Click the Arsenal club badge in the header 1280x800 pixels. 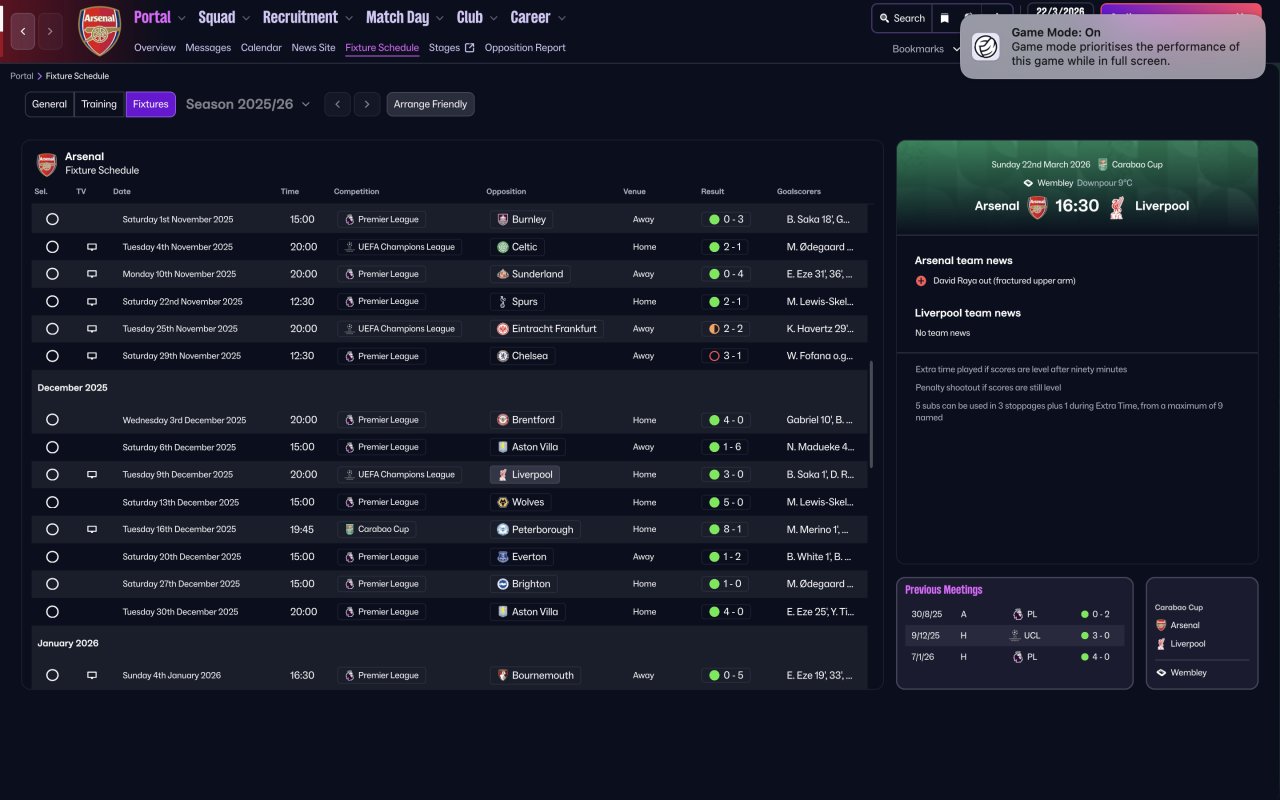pos(99,31)
